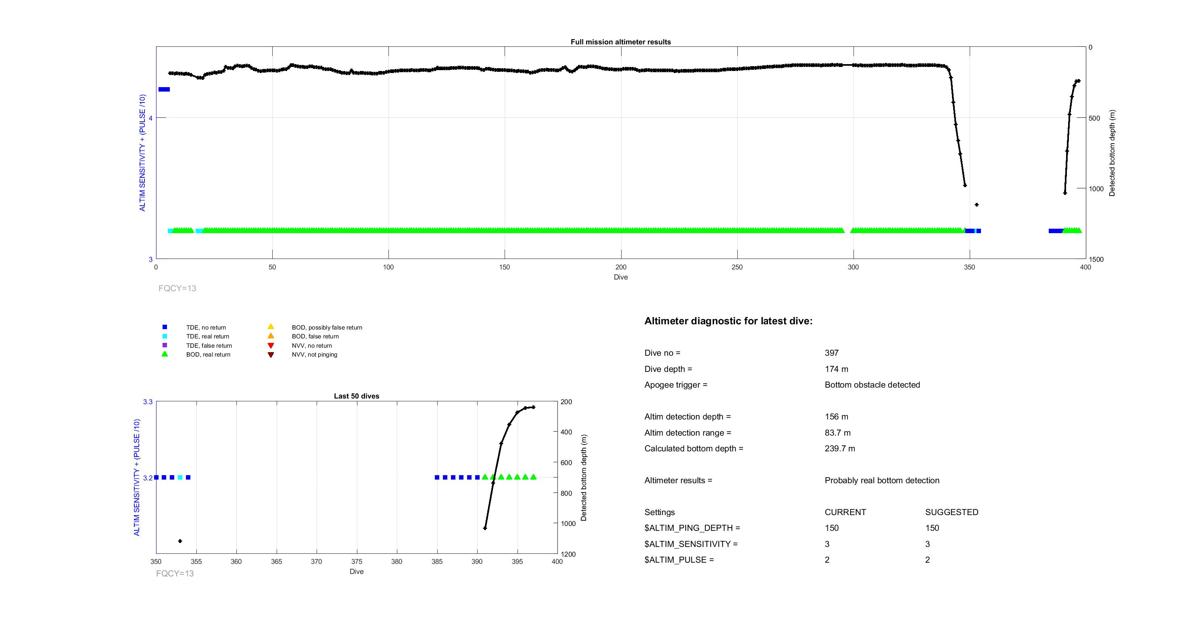This screenshot has width=1200, height=622.
Task: Click the 'Bottom obstacle detected' value
Action: (872, 385)
